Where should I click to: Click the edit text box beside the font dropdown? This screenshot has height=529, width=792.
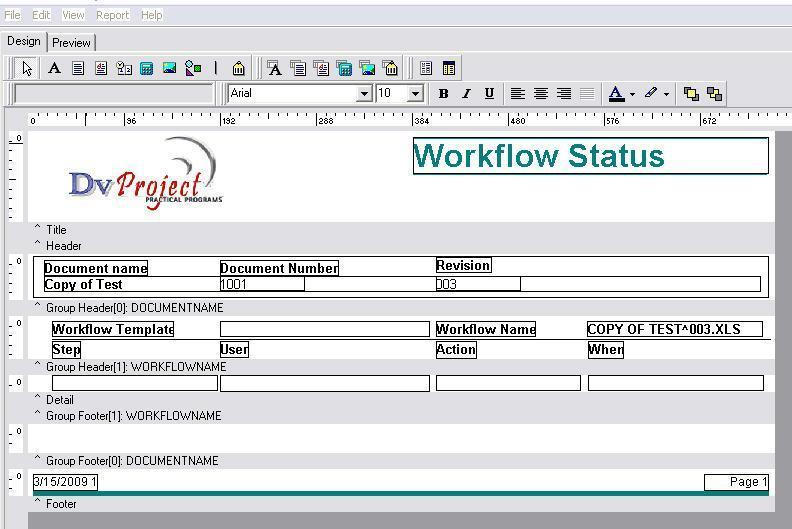click(114, 94)
